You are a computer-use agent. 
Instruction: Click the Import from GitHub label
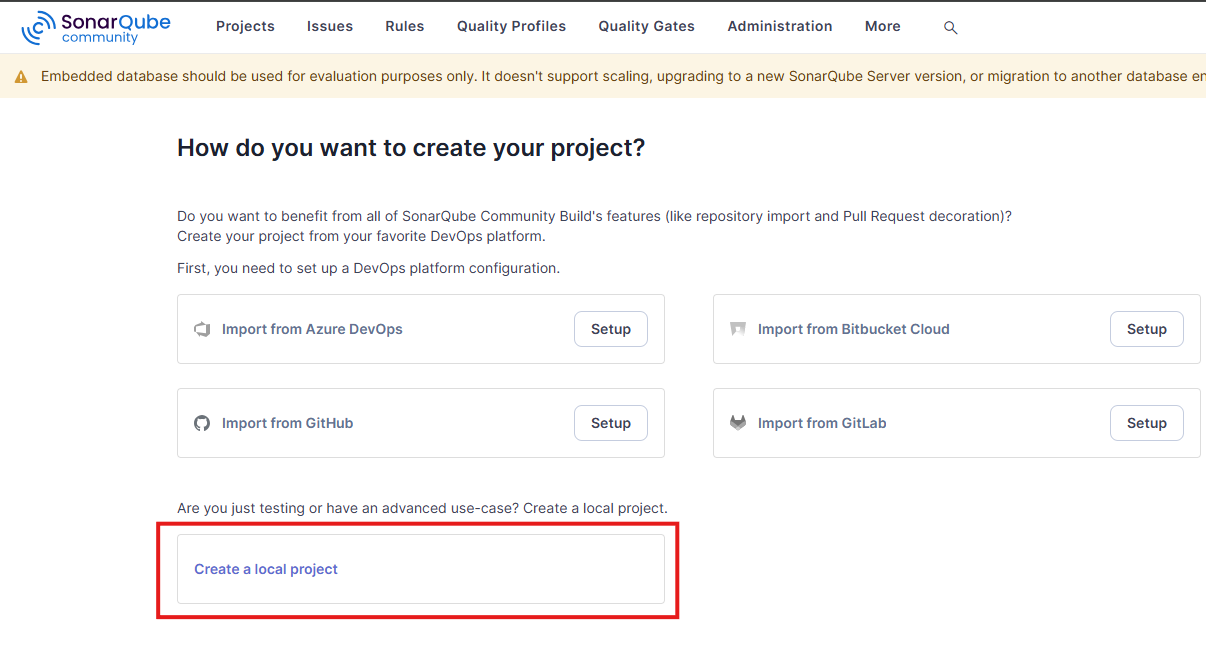pyautogui.click(x=288, y=423)
